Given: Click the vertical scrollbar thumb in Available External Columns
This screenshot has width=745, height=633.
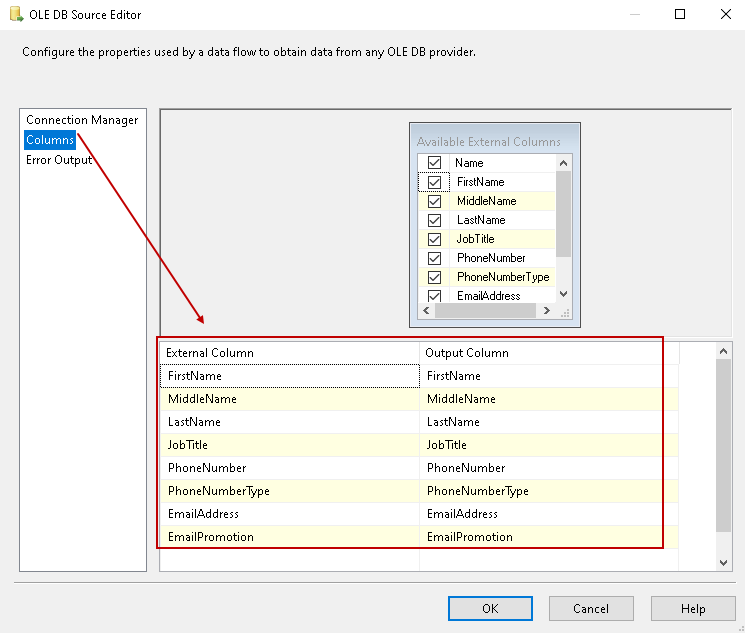Looking at the screenshot, I should (x=564, y=214).
